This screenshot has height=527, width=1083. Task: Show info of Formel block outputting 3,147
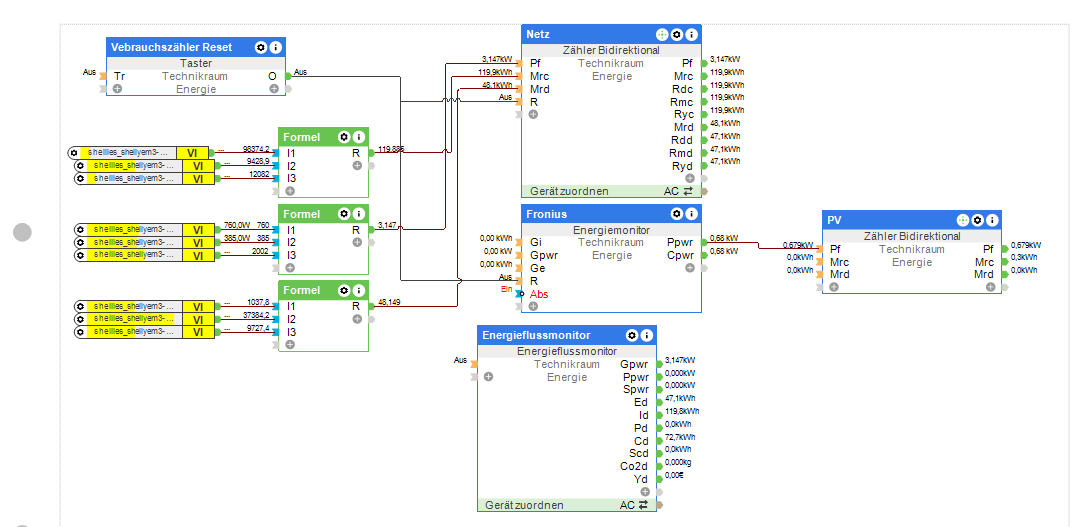coord(358,214)
